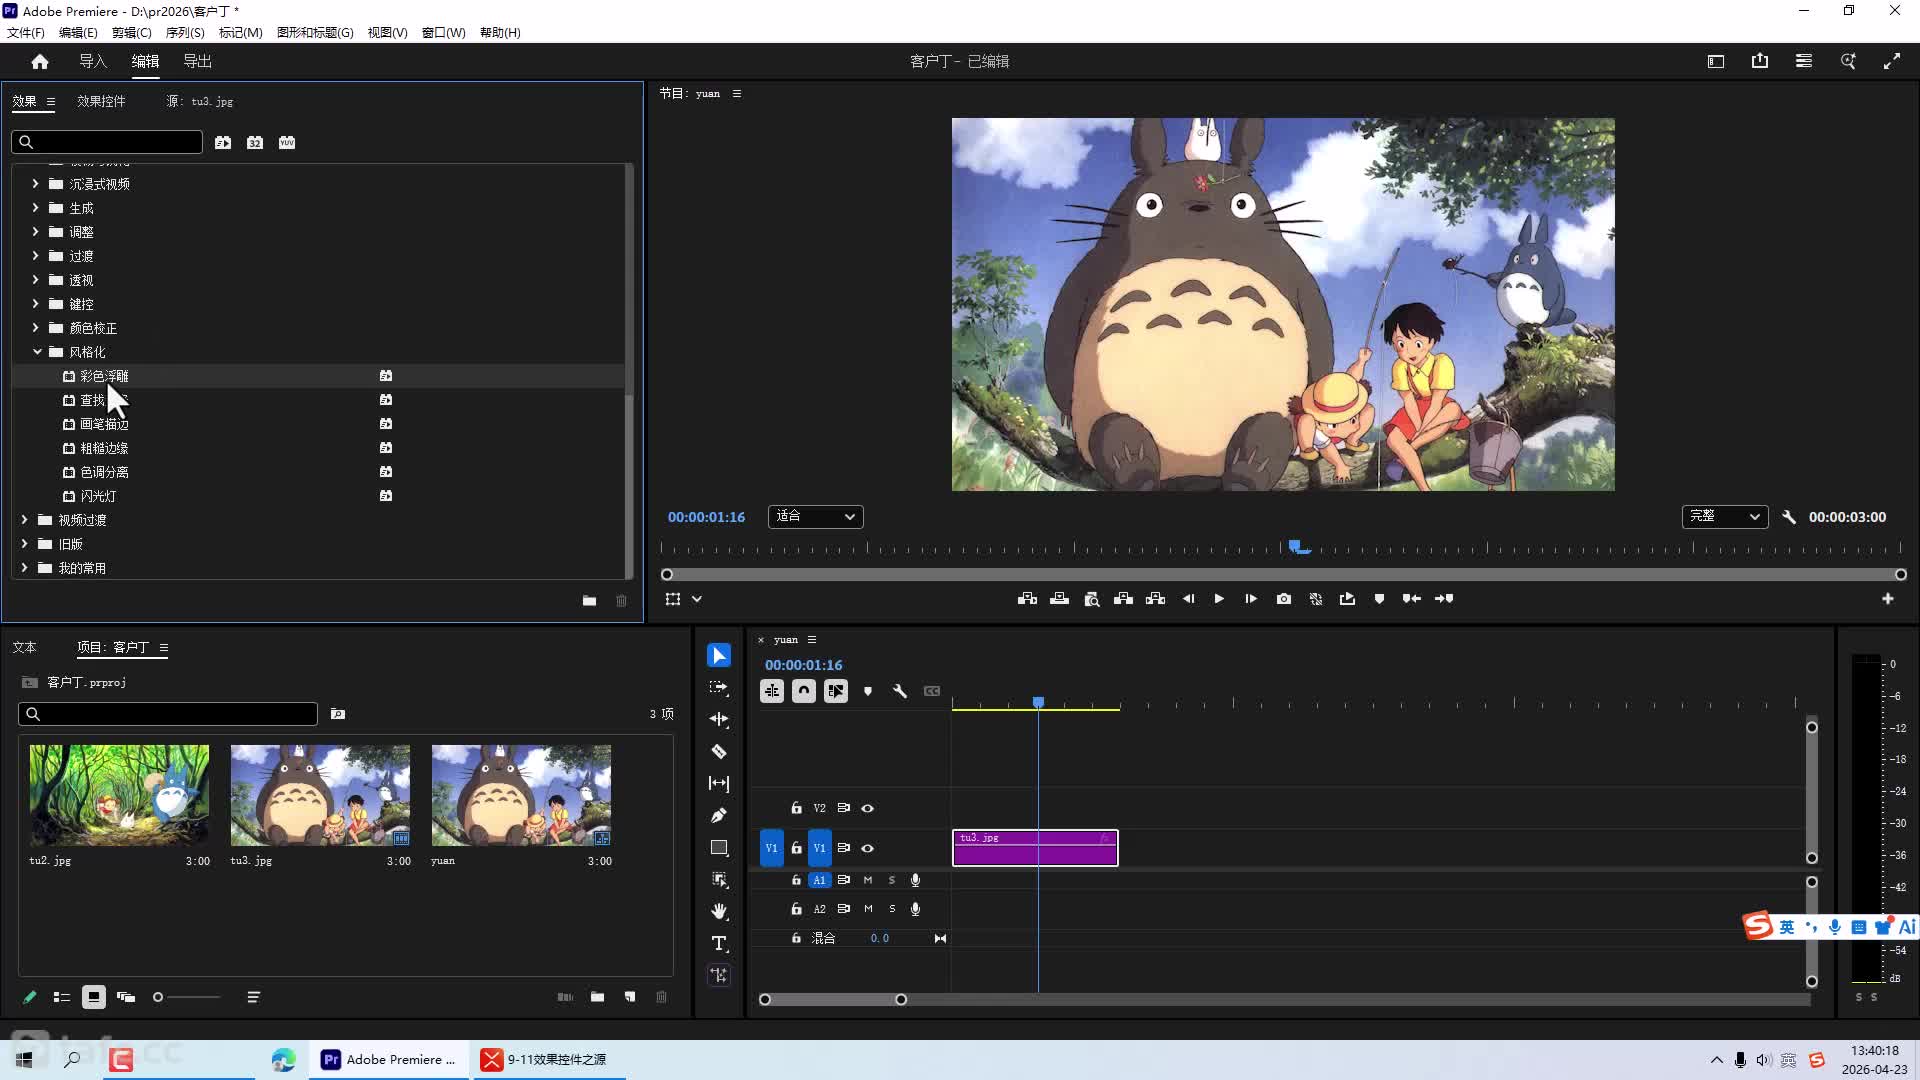Step back one frame in program monitor
Viewport: 1920px width, 1080px height.
[x=1188, y=599]
